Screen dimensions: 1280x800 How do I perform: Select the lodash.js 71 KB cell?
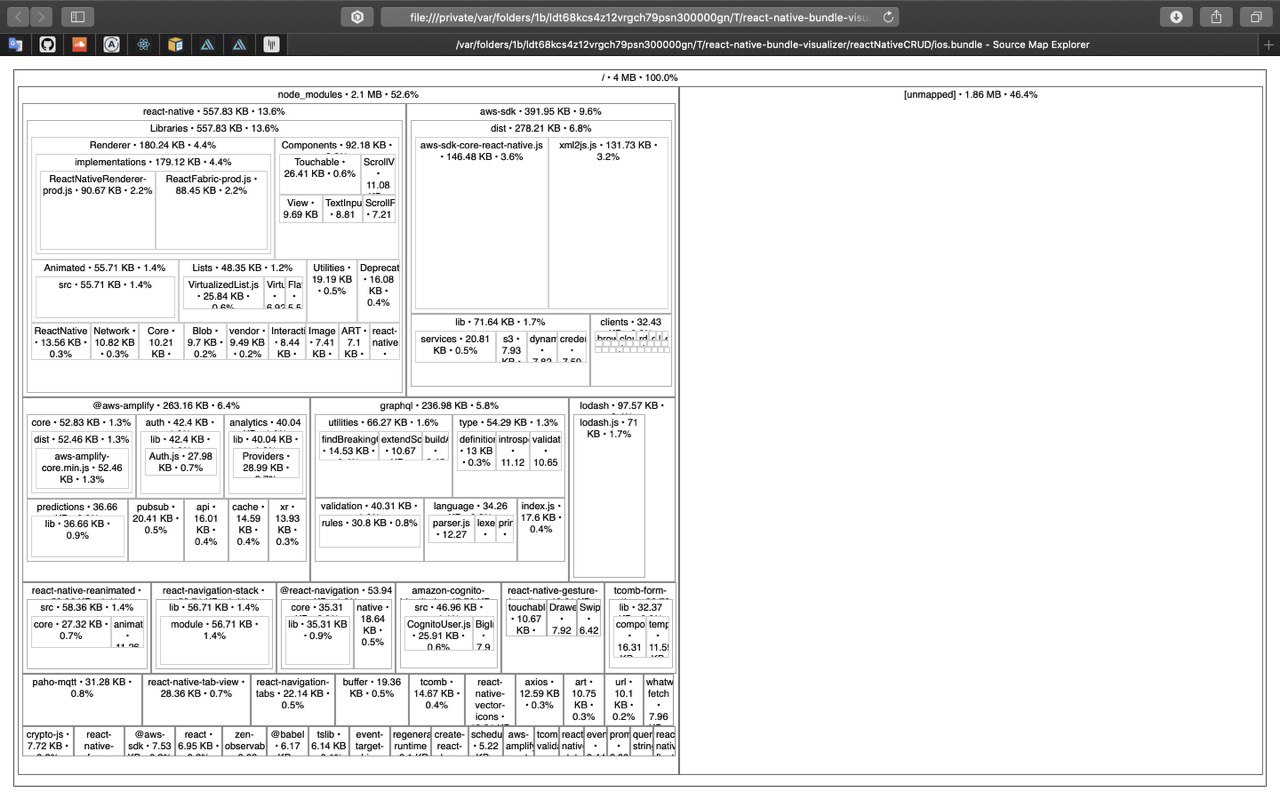point(609,496)
